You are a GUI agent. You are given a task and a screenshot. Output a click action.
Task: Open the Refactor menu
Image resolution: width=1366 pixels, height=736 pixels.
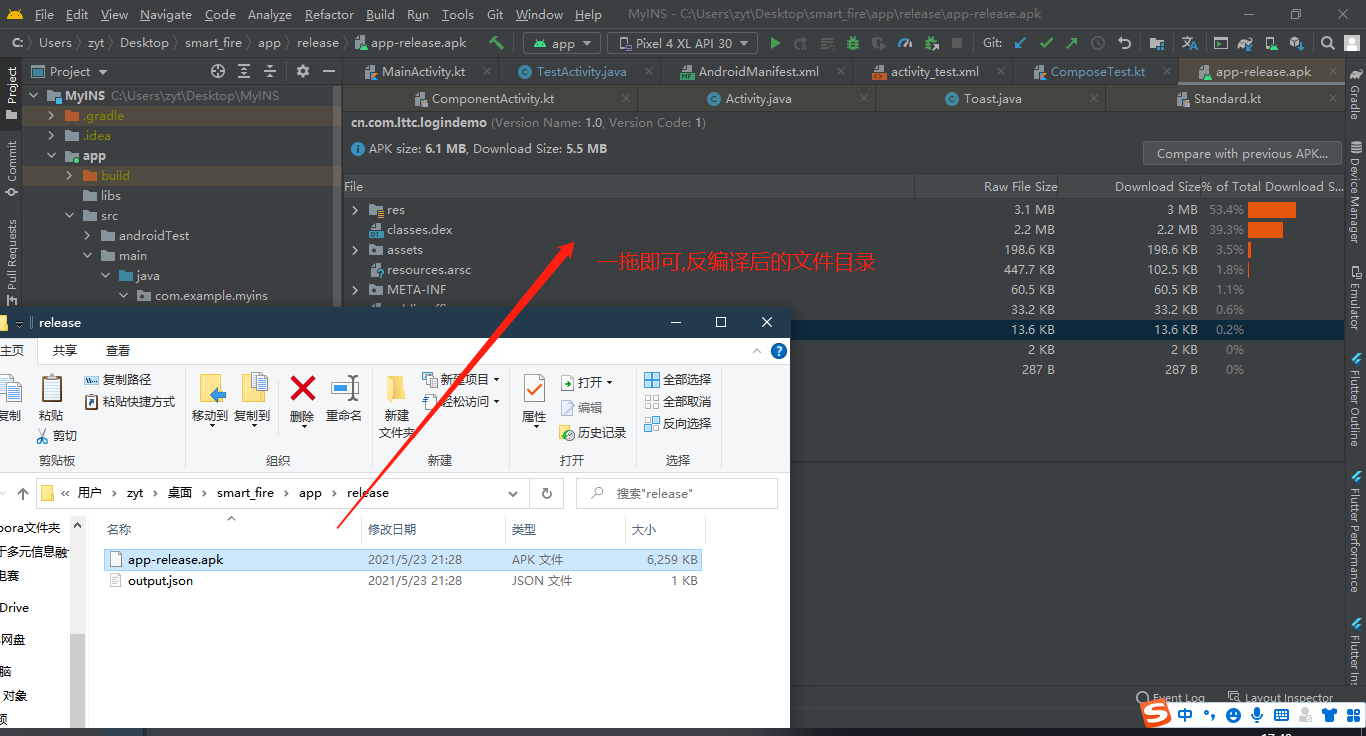(329, 14)
